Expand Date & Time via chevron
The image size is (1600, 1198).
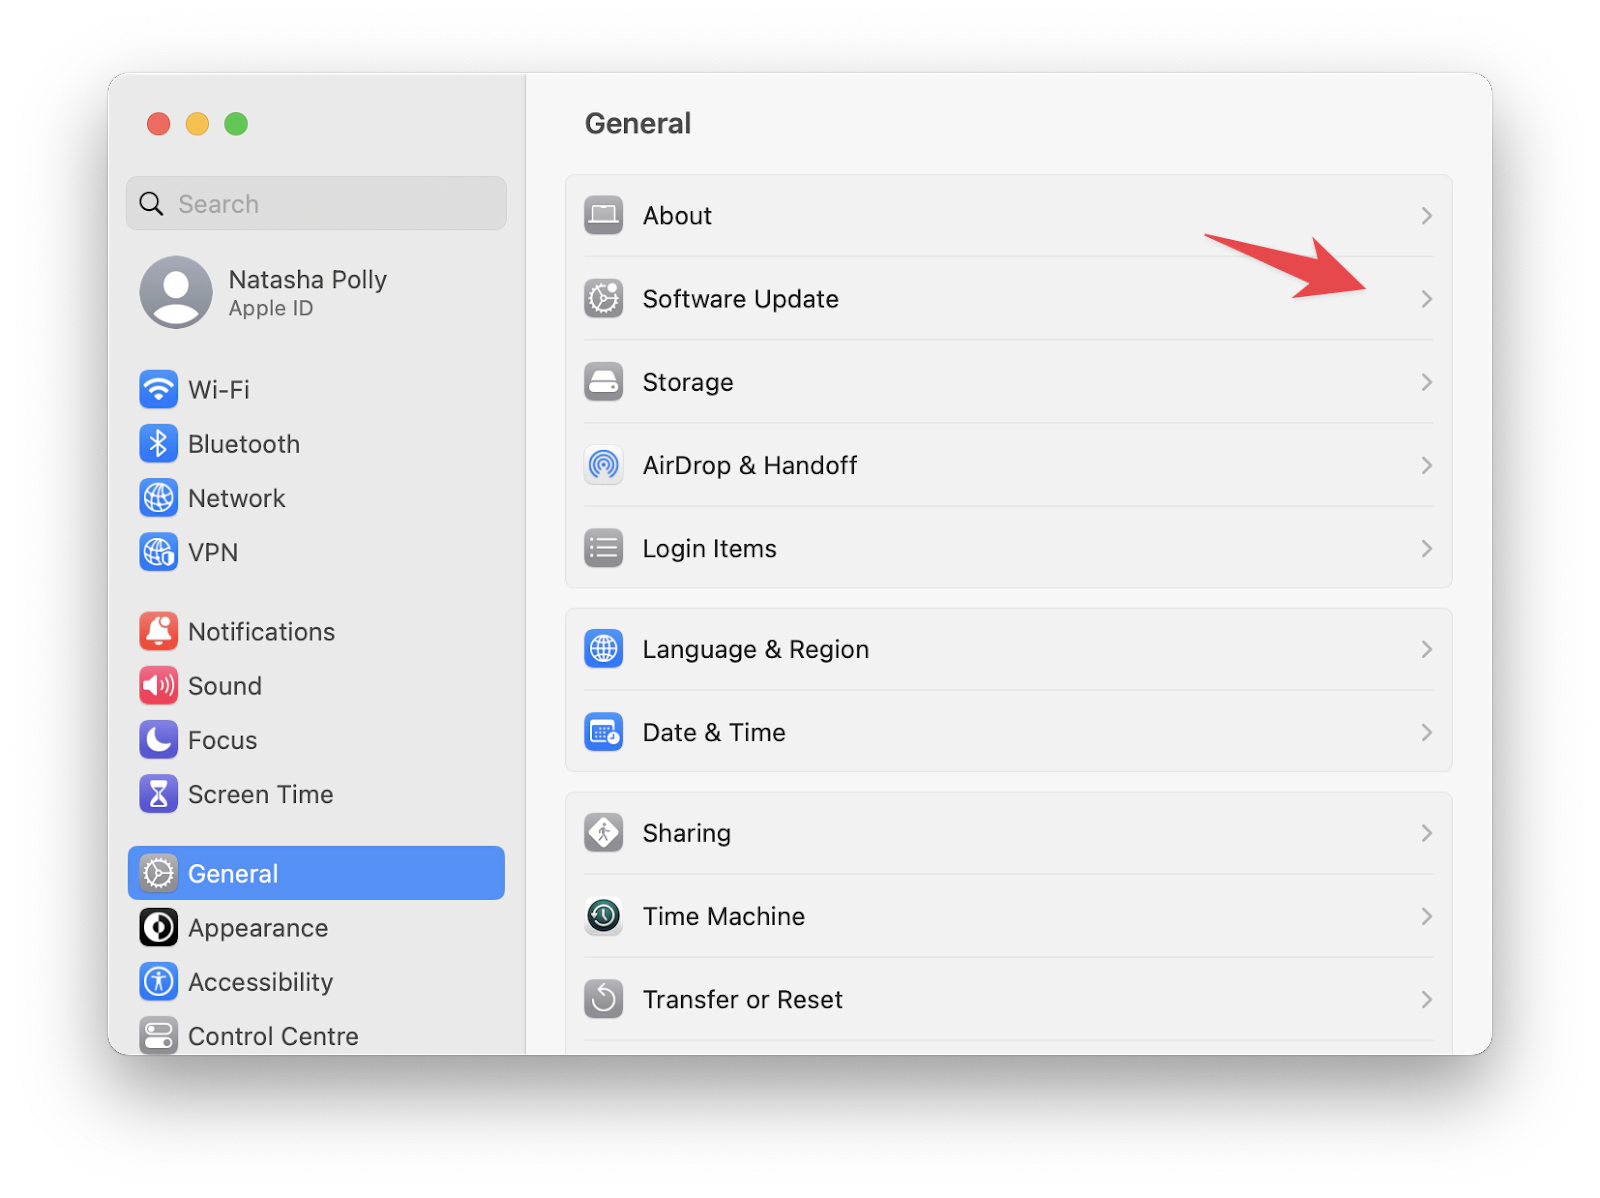coord(1427,732)
